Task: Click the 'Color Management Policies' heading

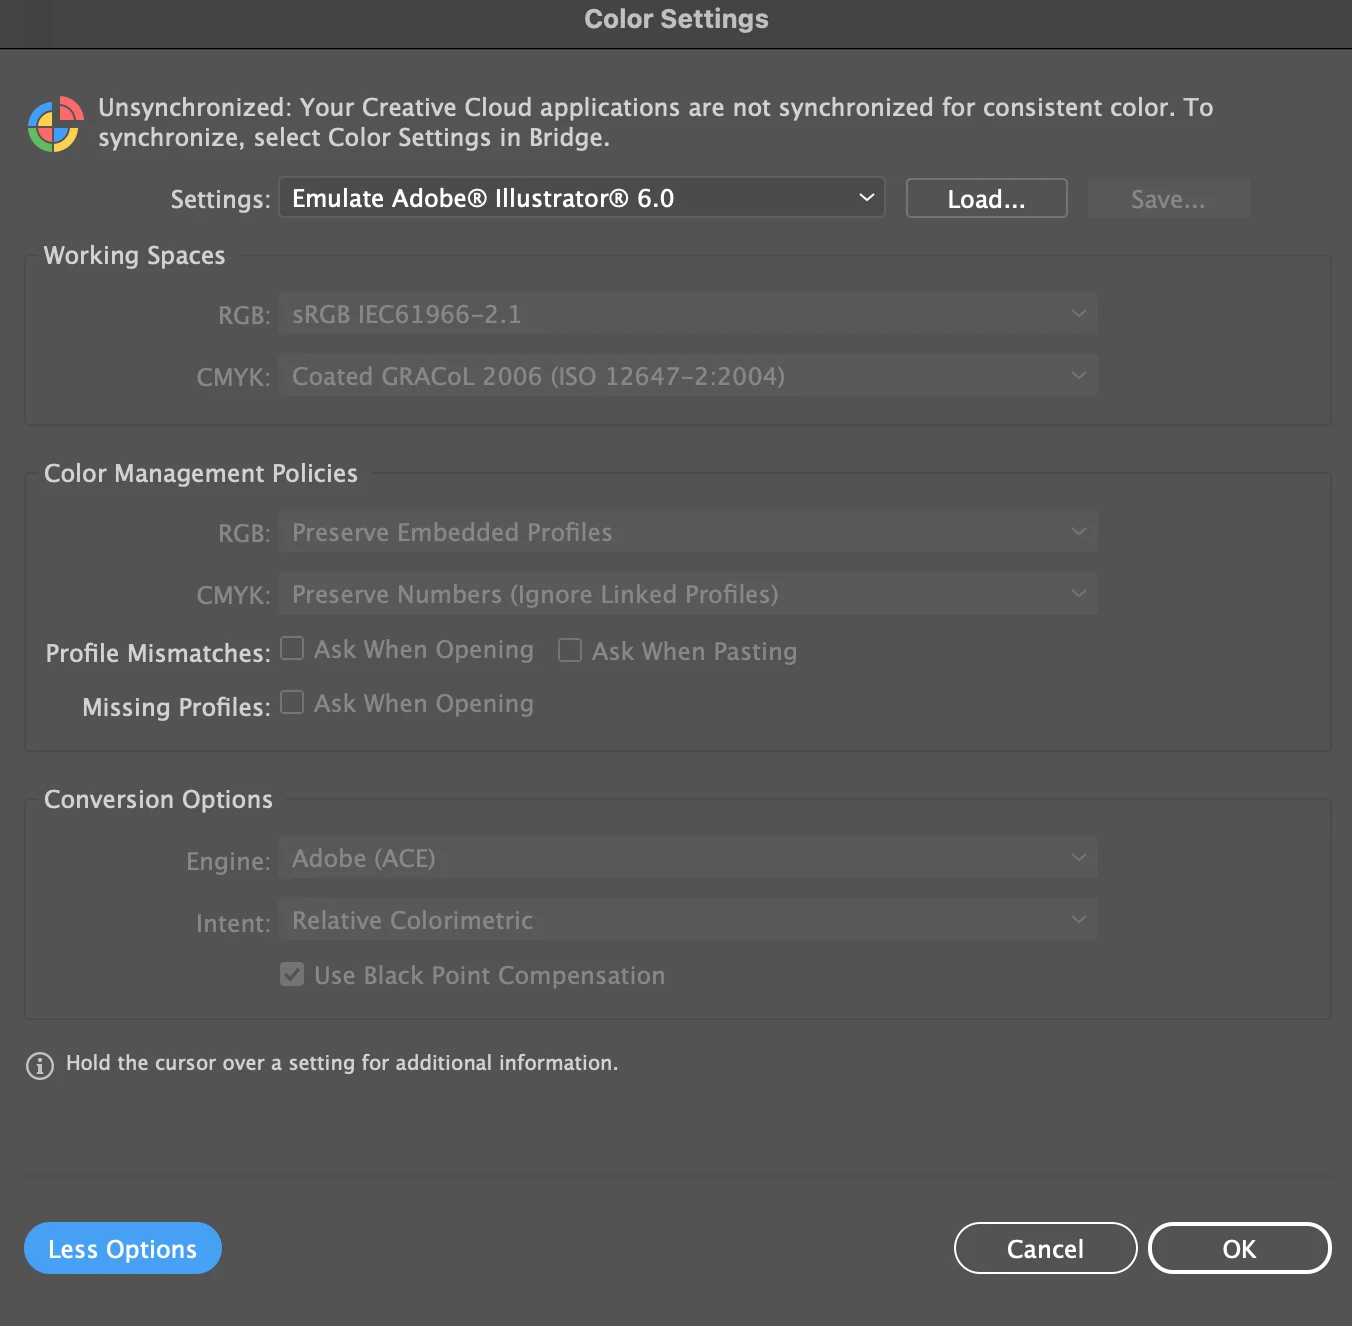Action: (x=201, y=473)
